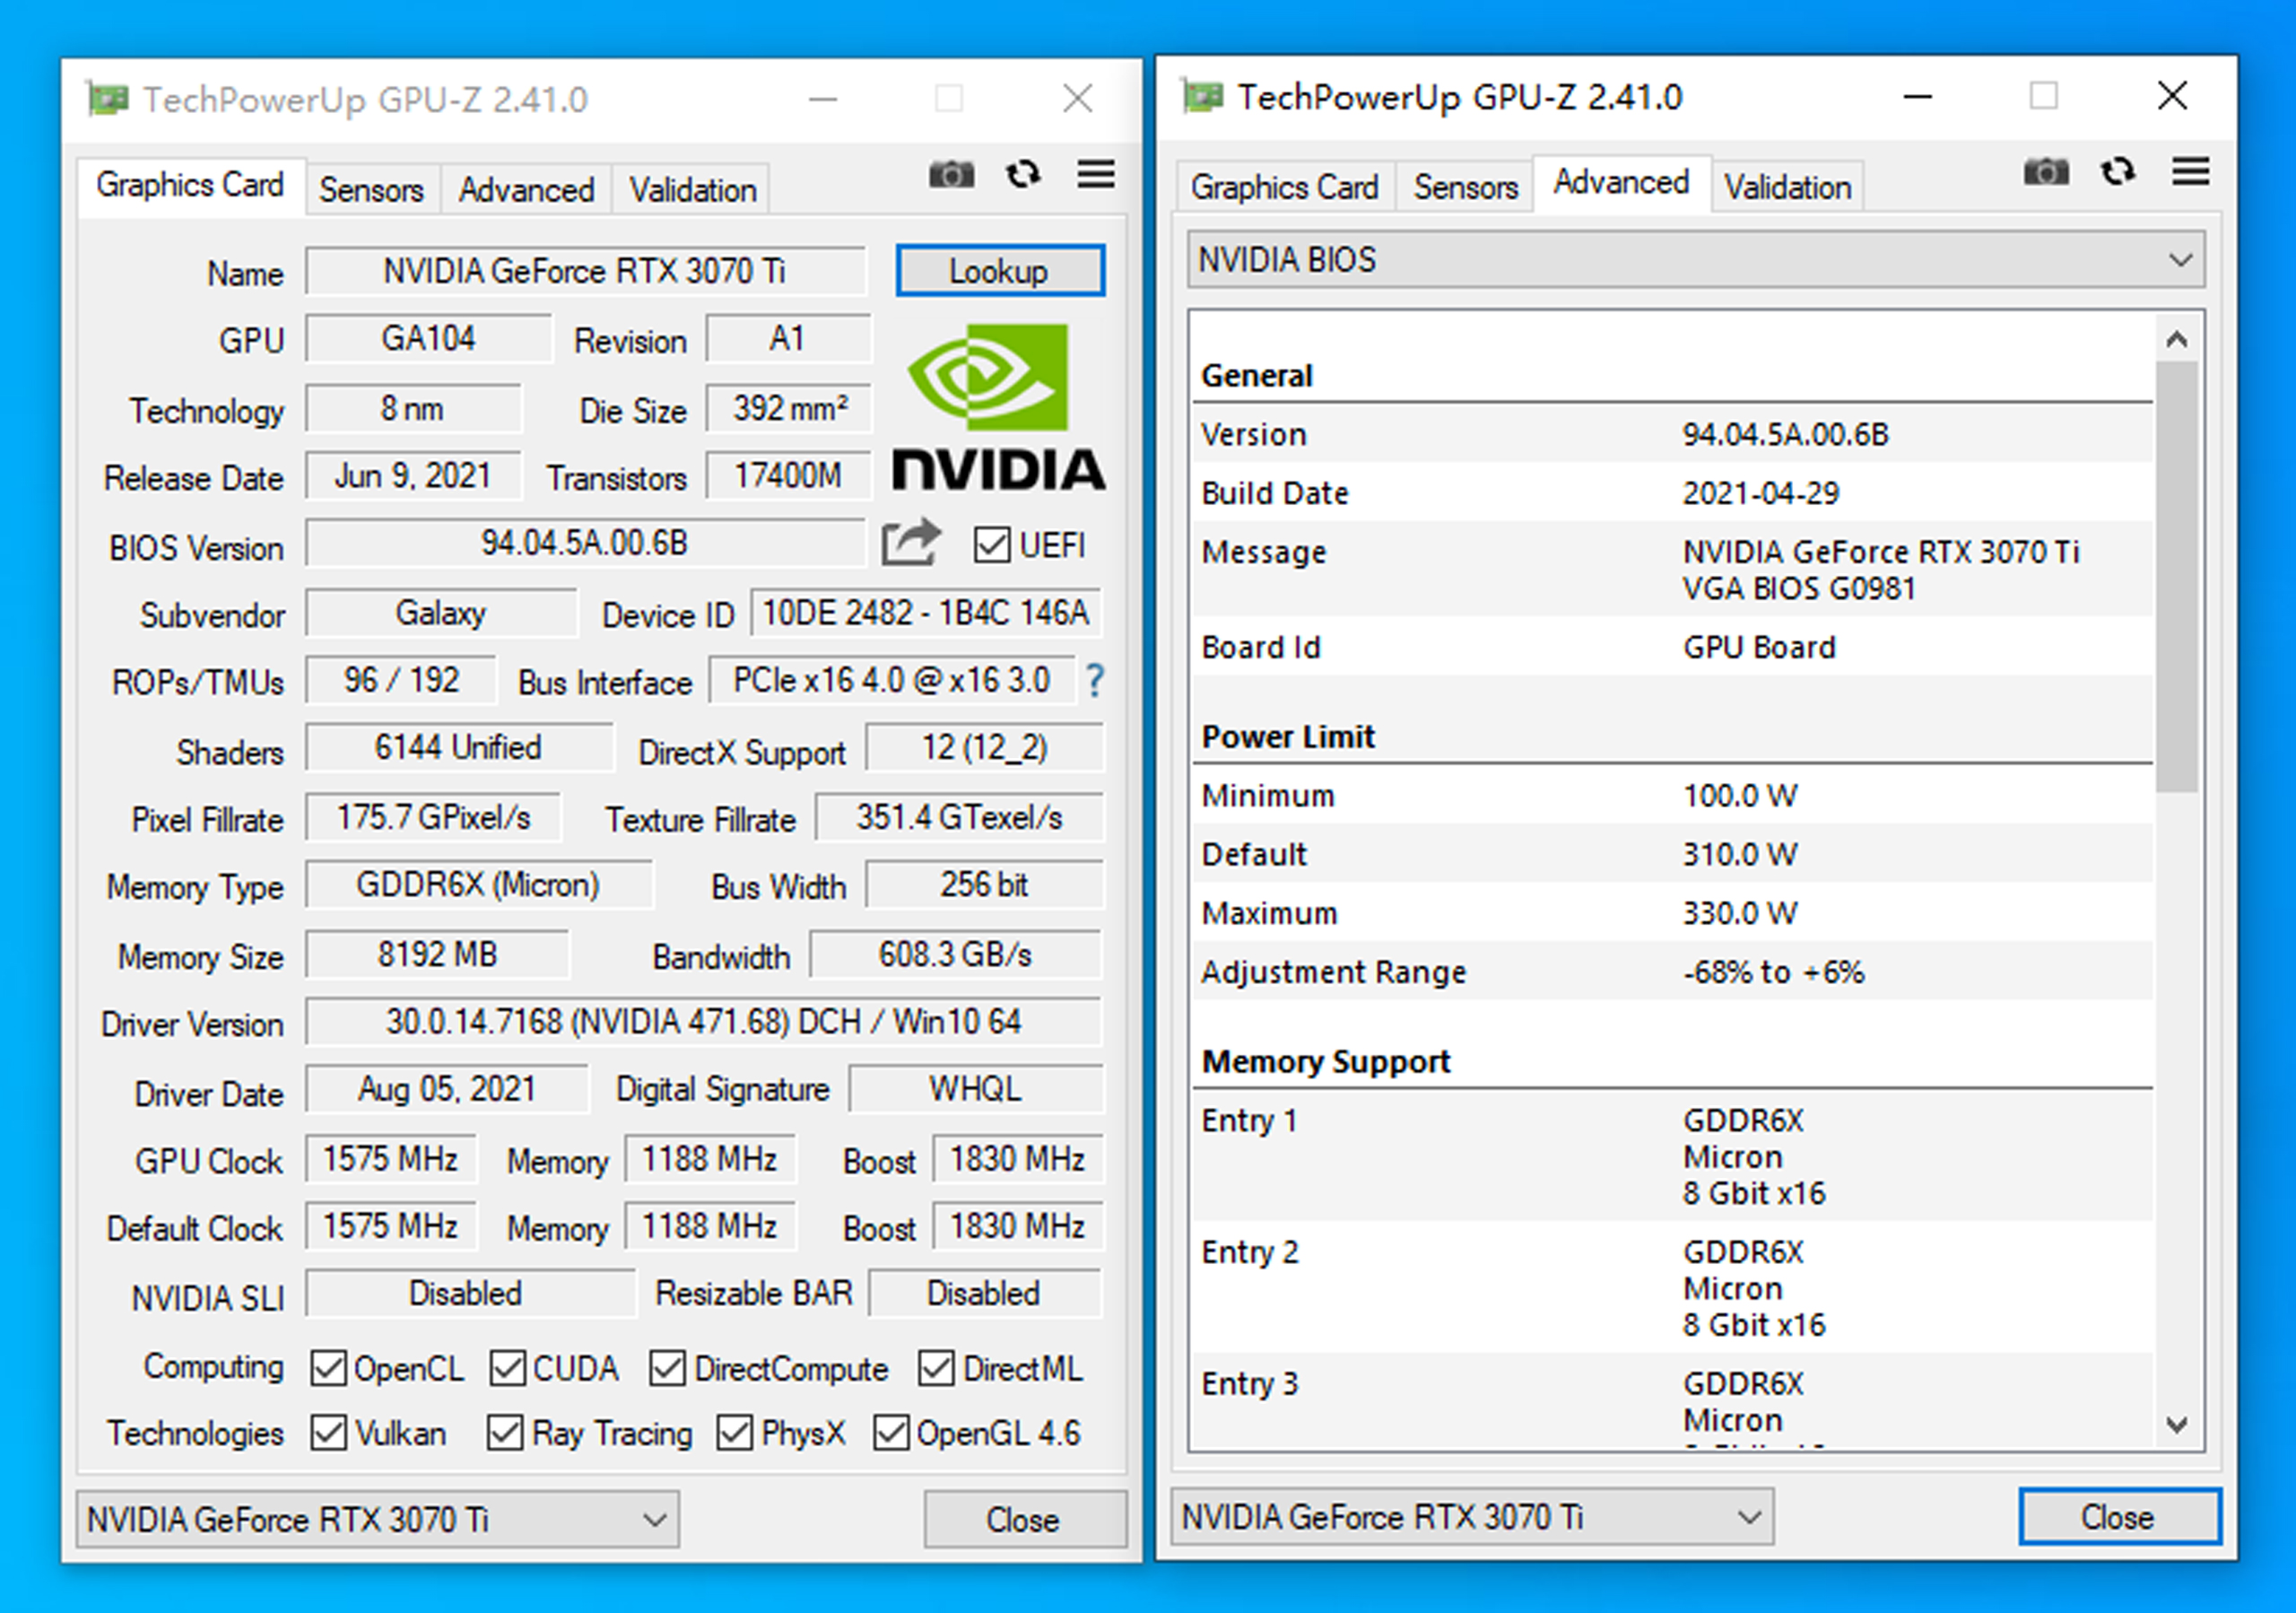The image size is (2296, 1613).
Task: Disable the Ray Tracing checkbox
Action: 506,1433
